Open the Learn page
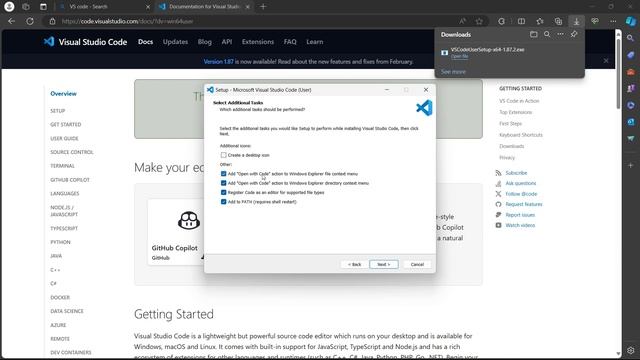 click(x=314, y=42)
